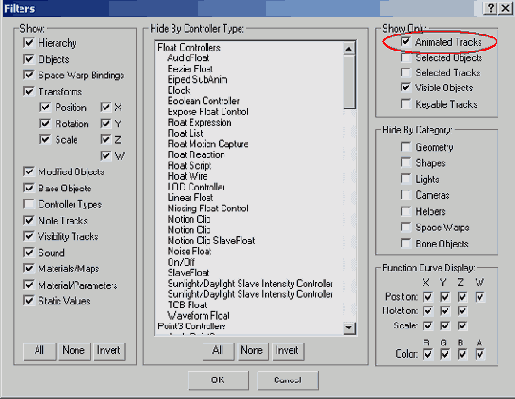Screen dimensions: 515x399
Task: Click the Cancel button
Action: [x=288, y=380]
